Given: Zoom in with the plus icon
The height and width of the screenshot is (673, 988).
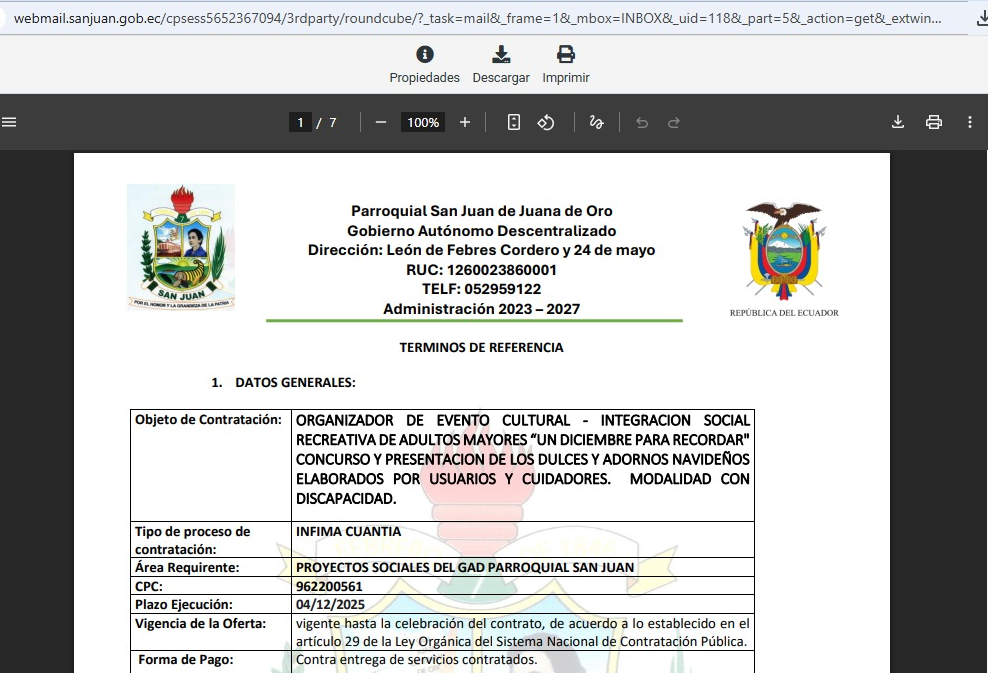Looking at the screenshot, I should click(465, 122).
